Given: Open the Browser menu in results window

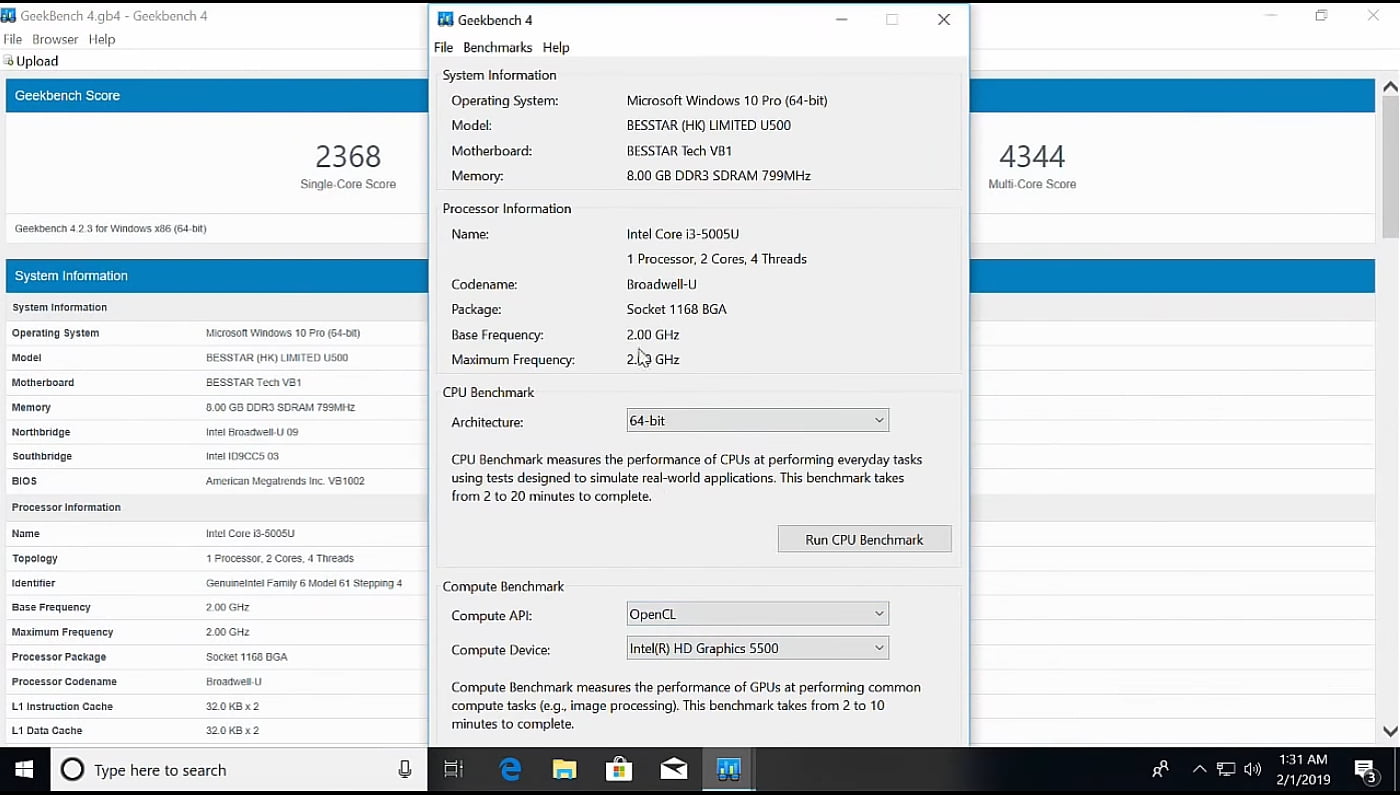Looking at the screenshot, I should click(55, 39).
